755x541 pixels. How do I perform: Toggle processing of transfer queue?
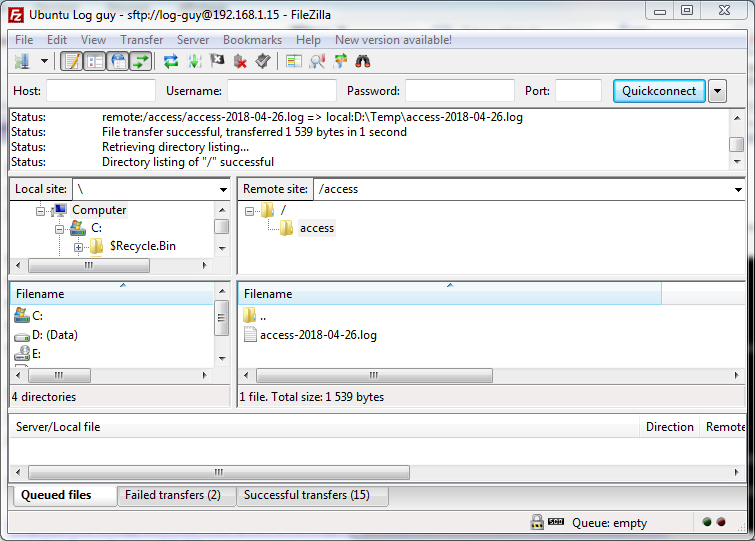pos(194,62)
